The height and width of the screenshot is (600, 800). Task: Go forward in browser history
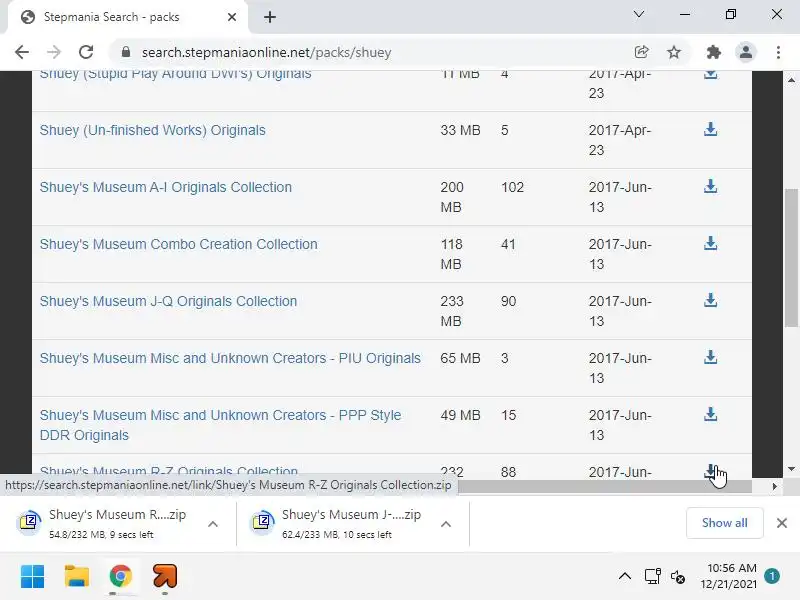pyautogui.click(x=54, y=52)
